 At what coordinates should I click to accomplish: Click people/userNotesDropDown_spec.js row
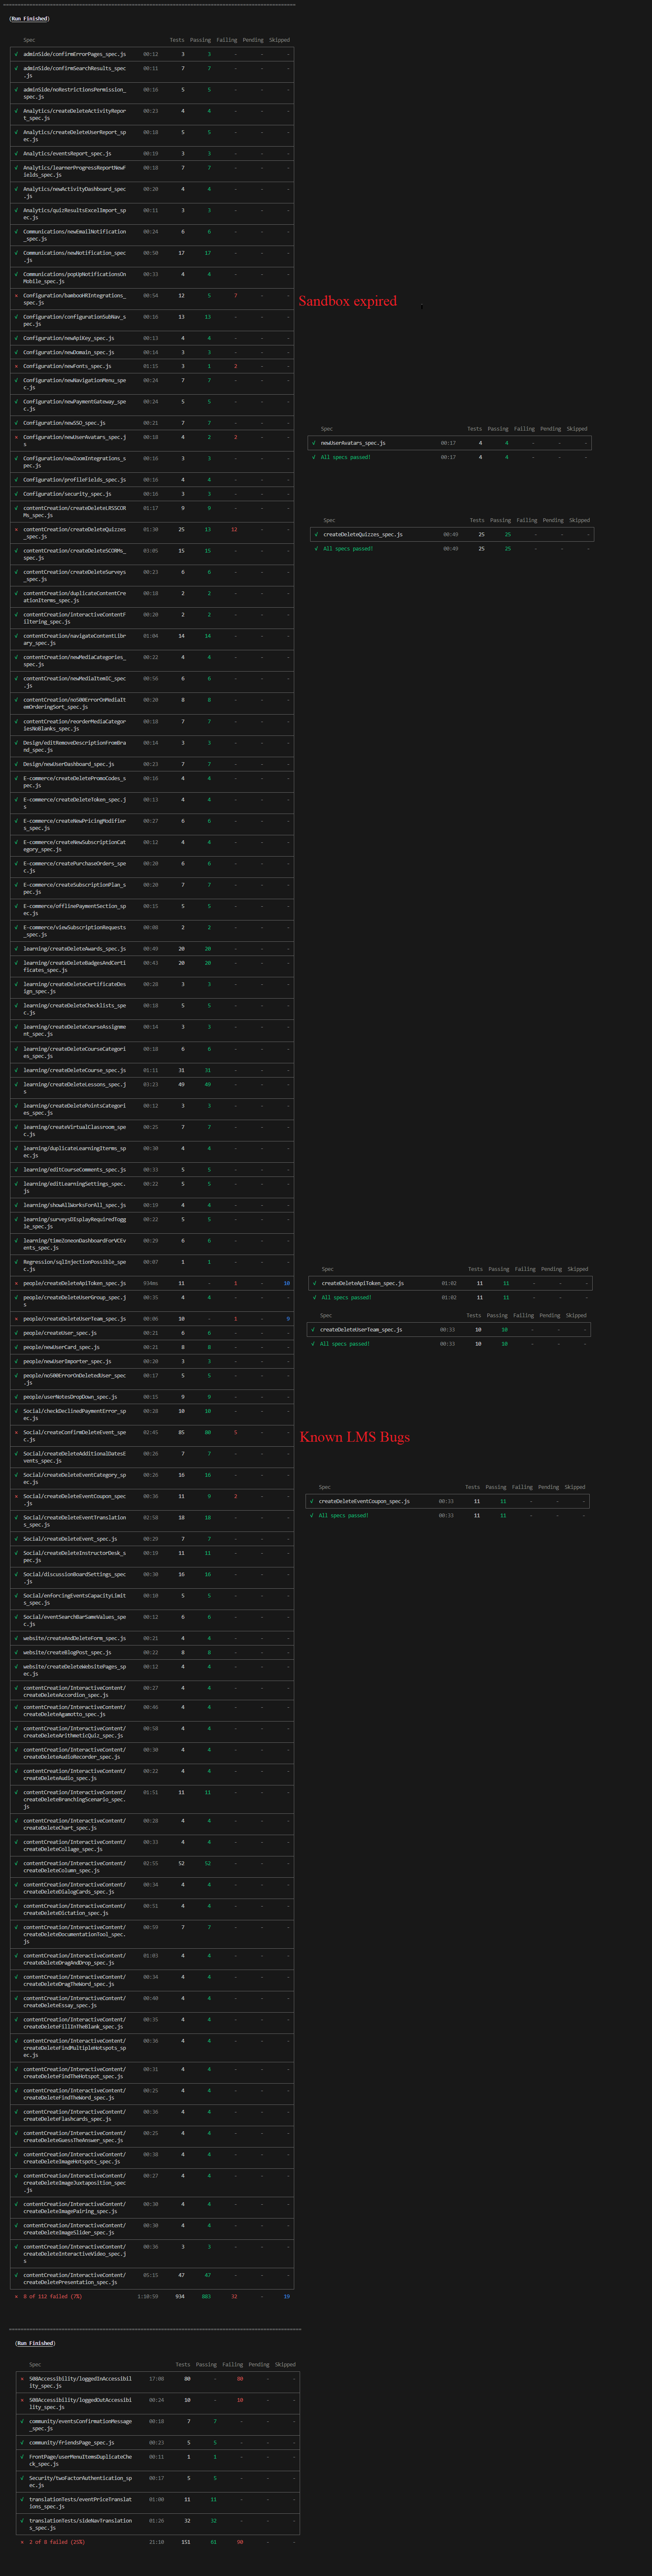(152, 1397)
